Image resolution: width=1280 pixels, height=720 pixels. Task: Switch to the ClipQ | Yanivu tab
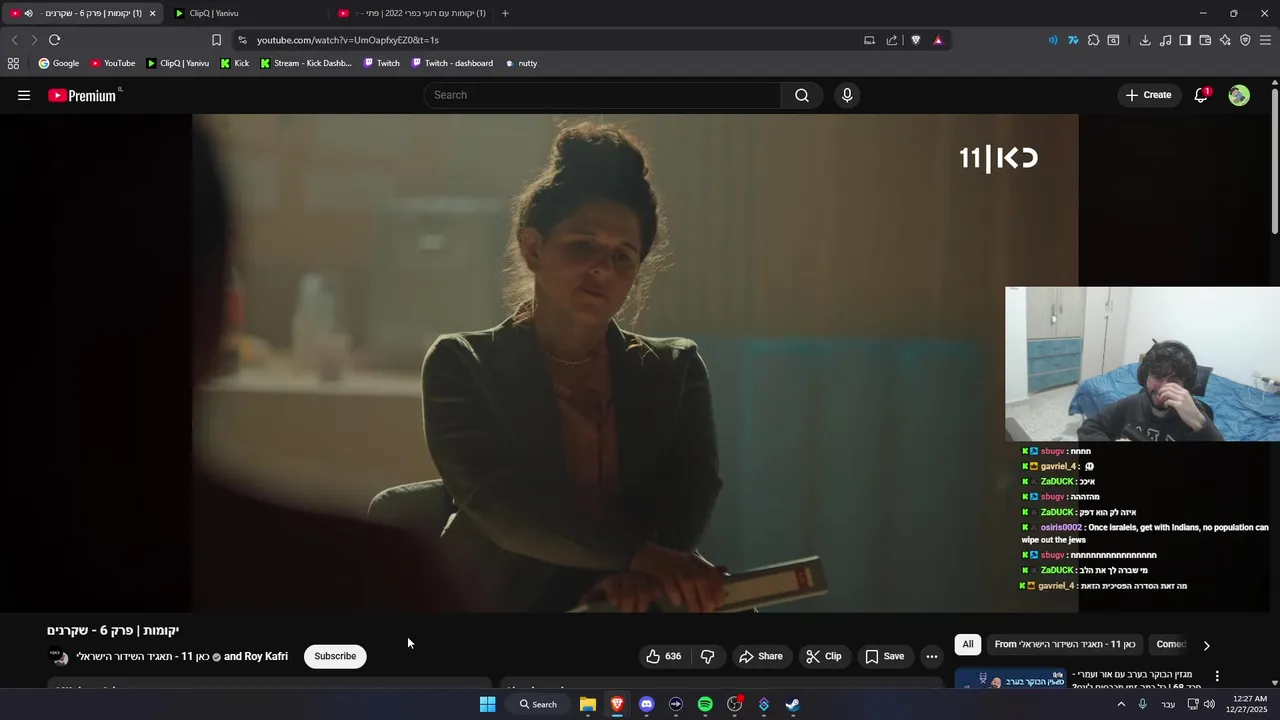click(249, 13)
